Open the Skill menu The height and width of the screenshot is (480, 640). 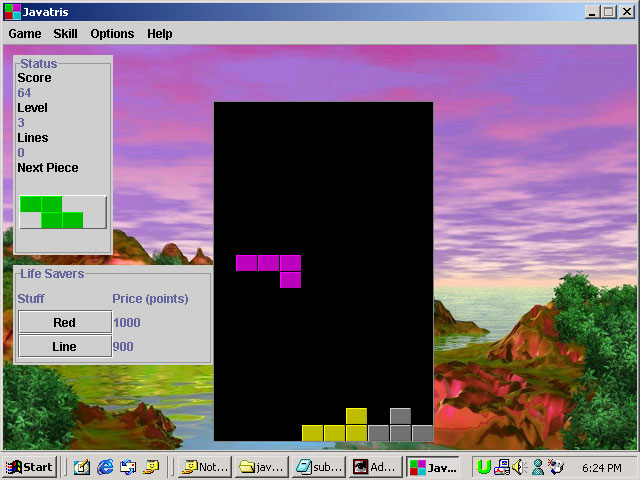click(65, 33)
